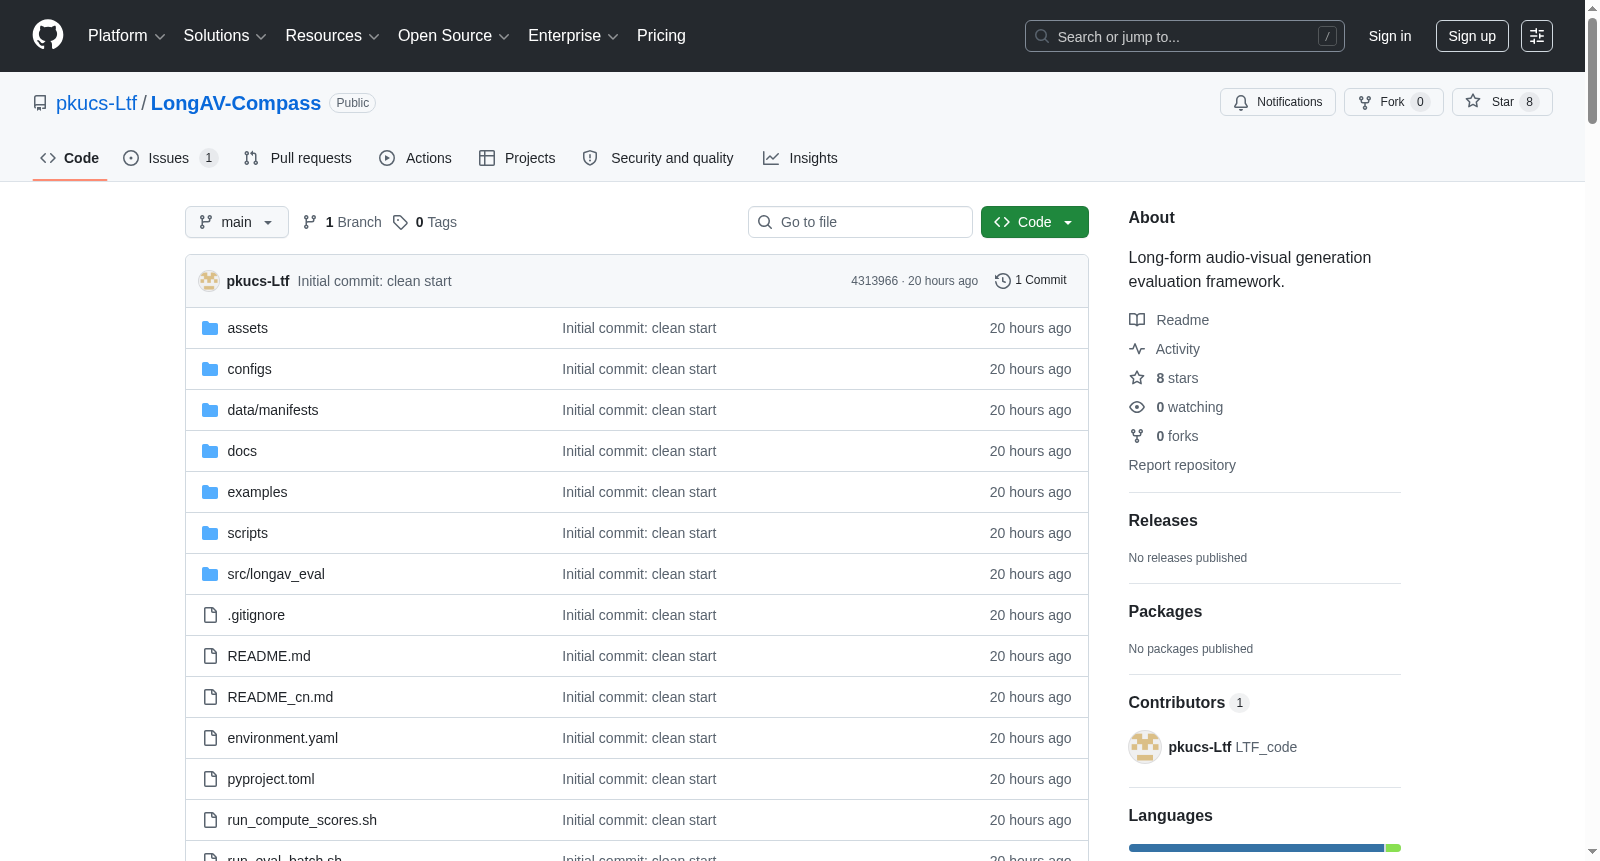
Task: Focus the Search or jump to field
Action: coord(1185,36)
